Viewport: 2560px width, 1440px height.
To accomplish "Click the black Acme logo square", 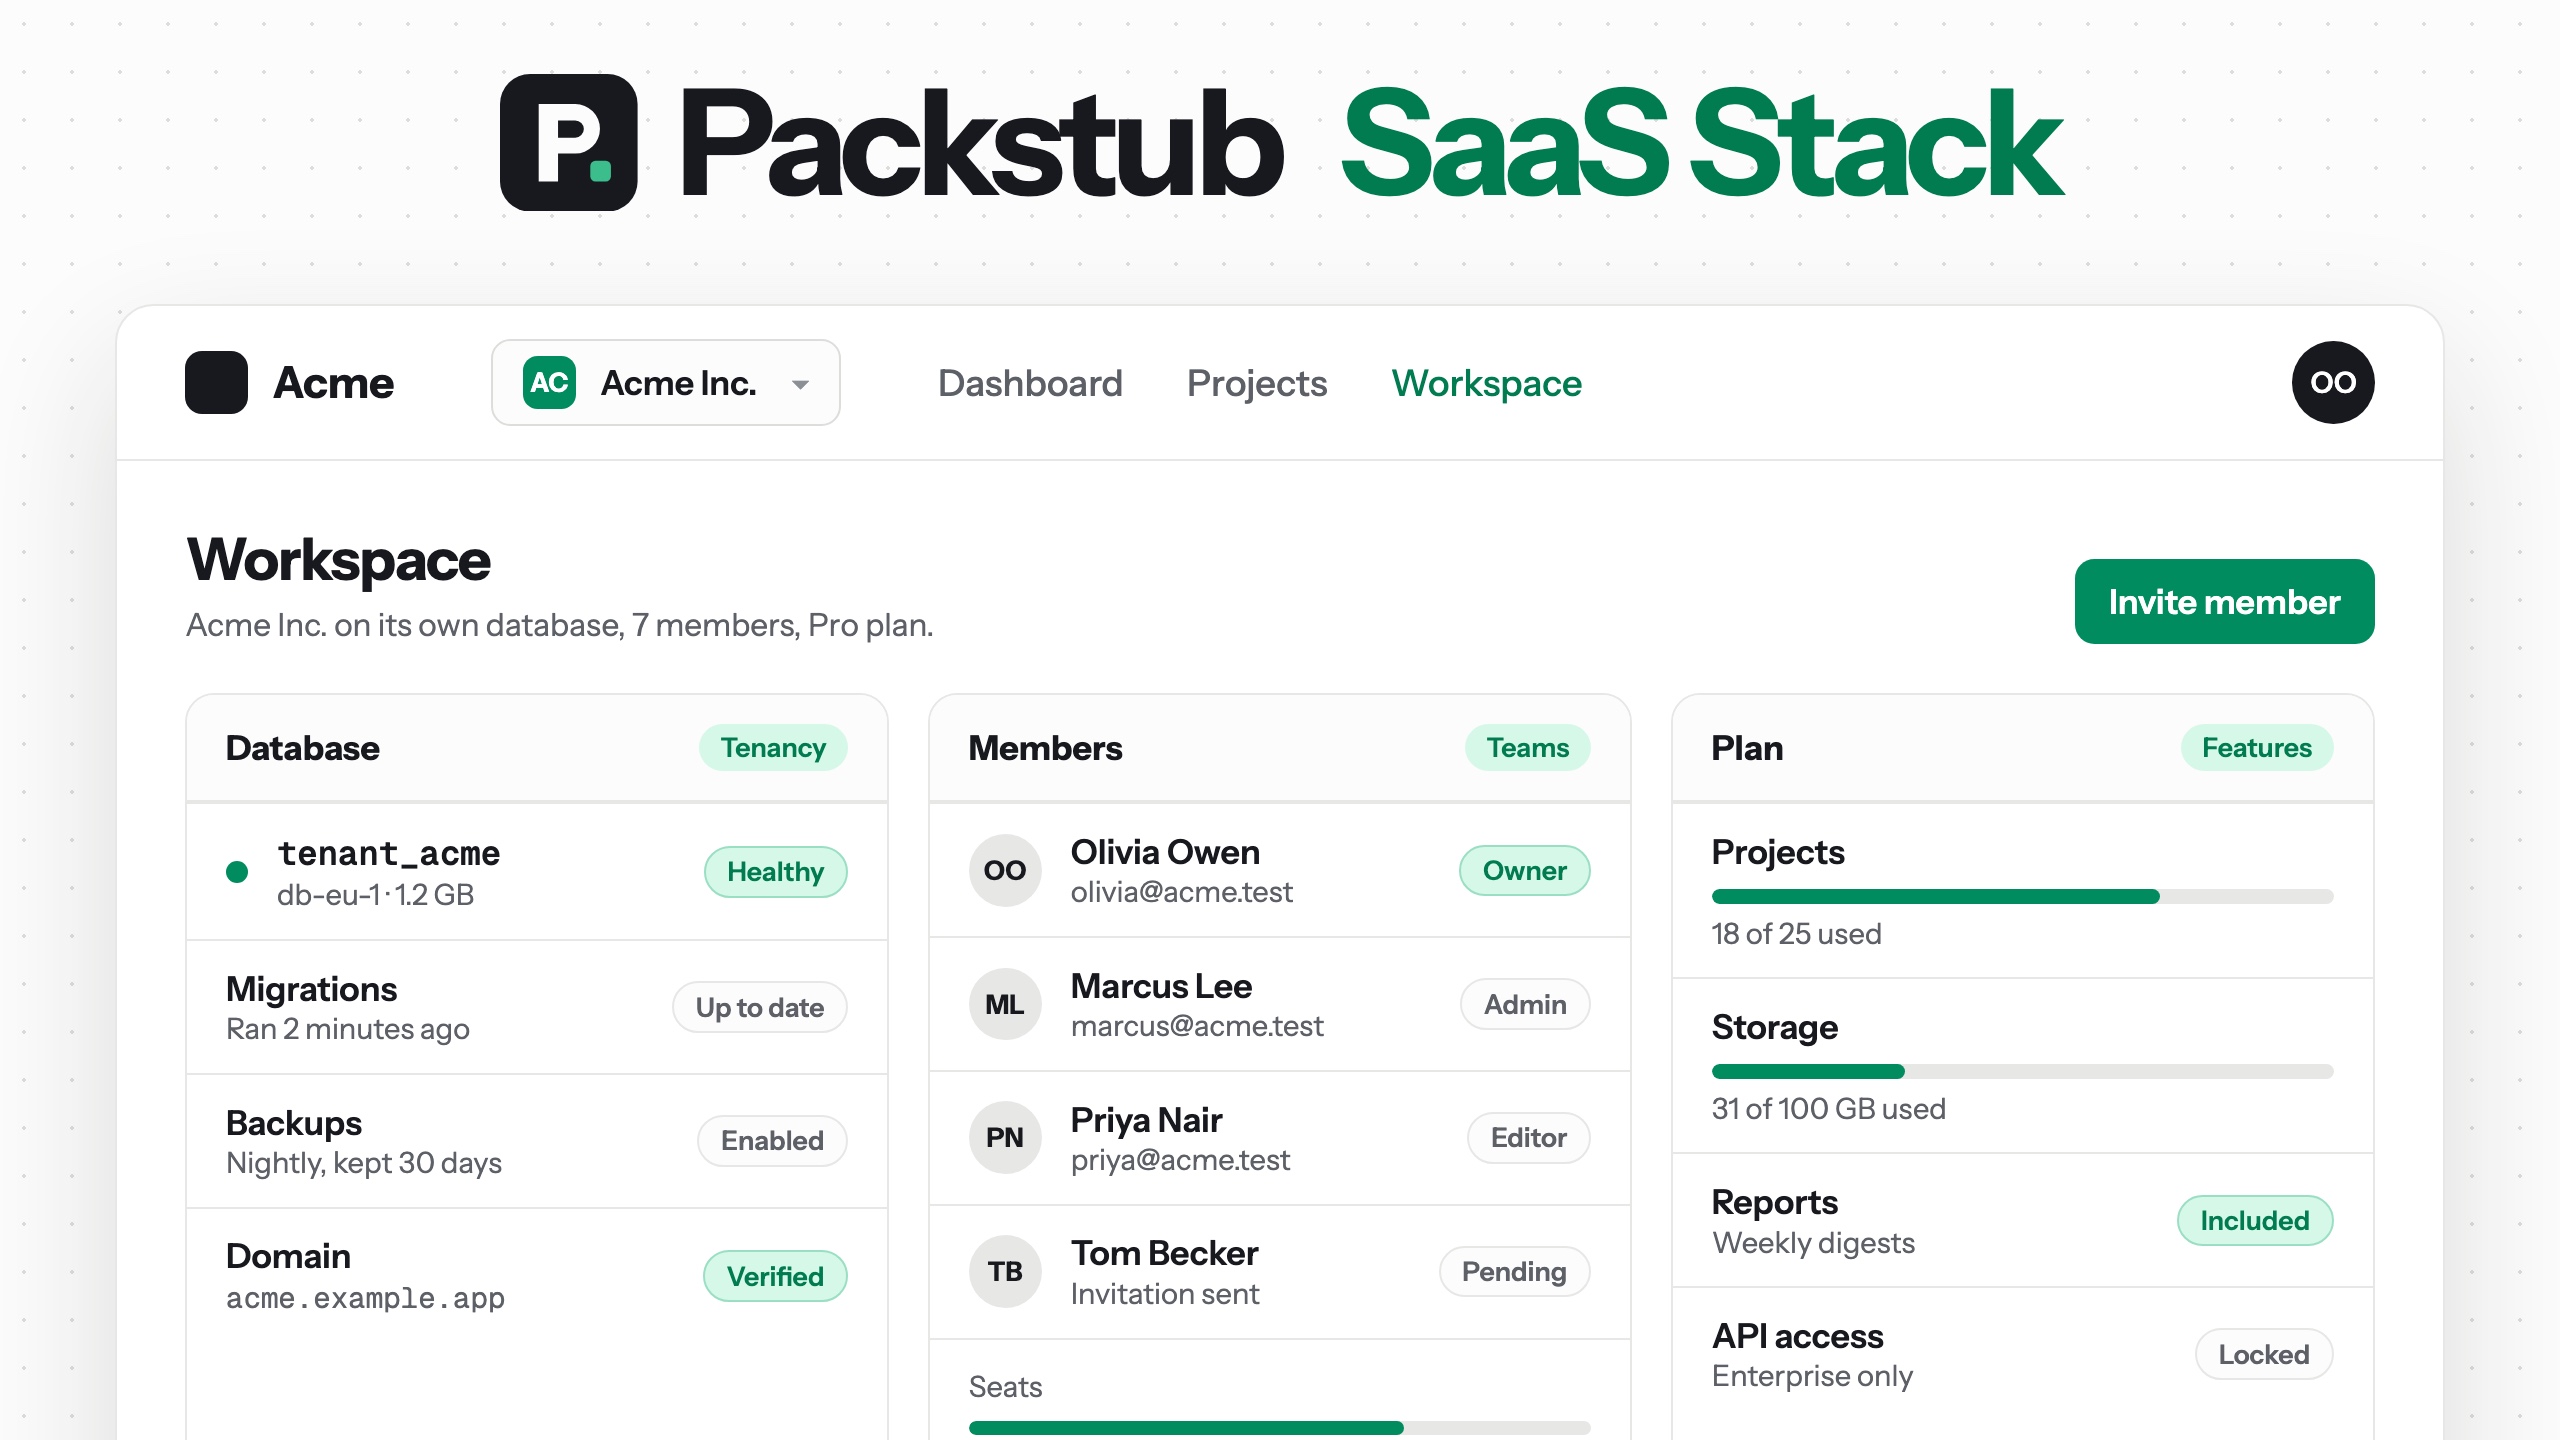I will [216, 382].
